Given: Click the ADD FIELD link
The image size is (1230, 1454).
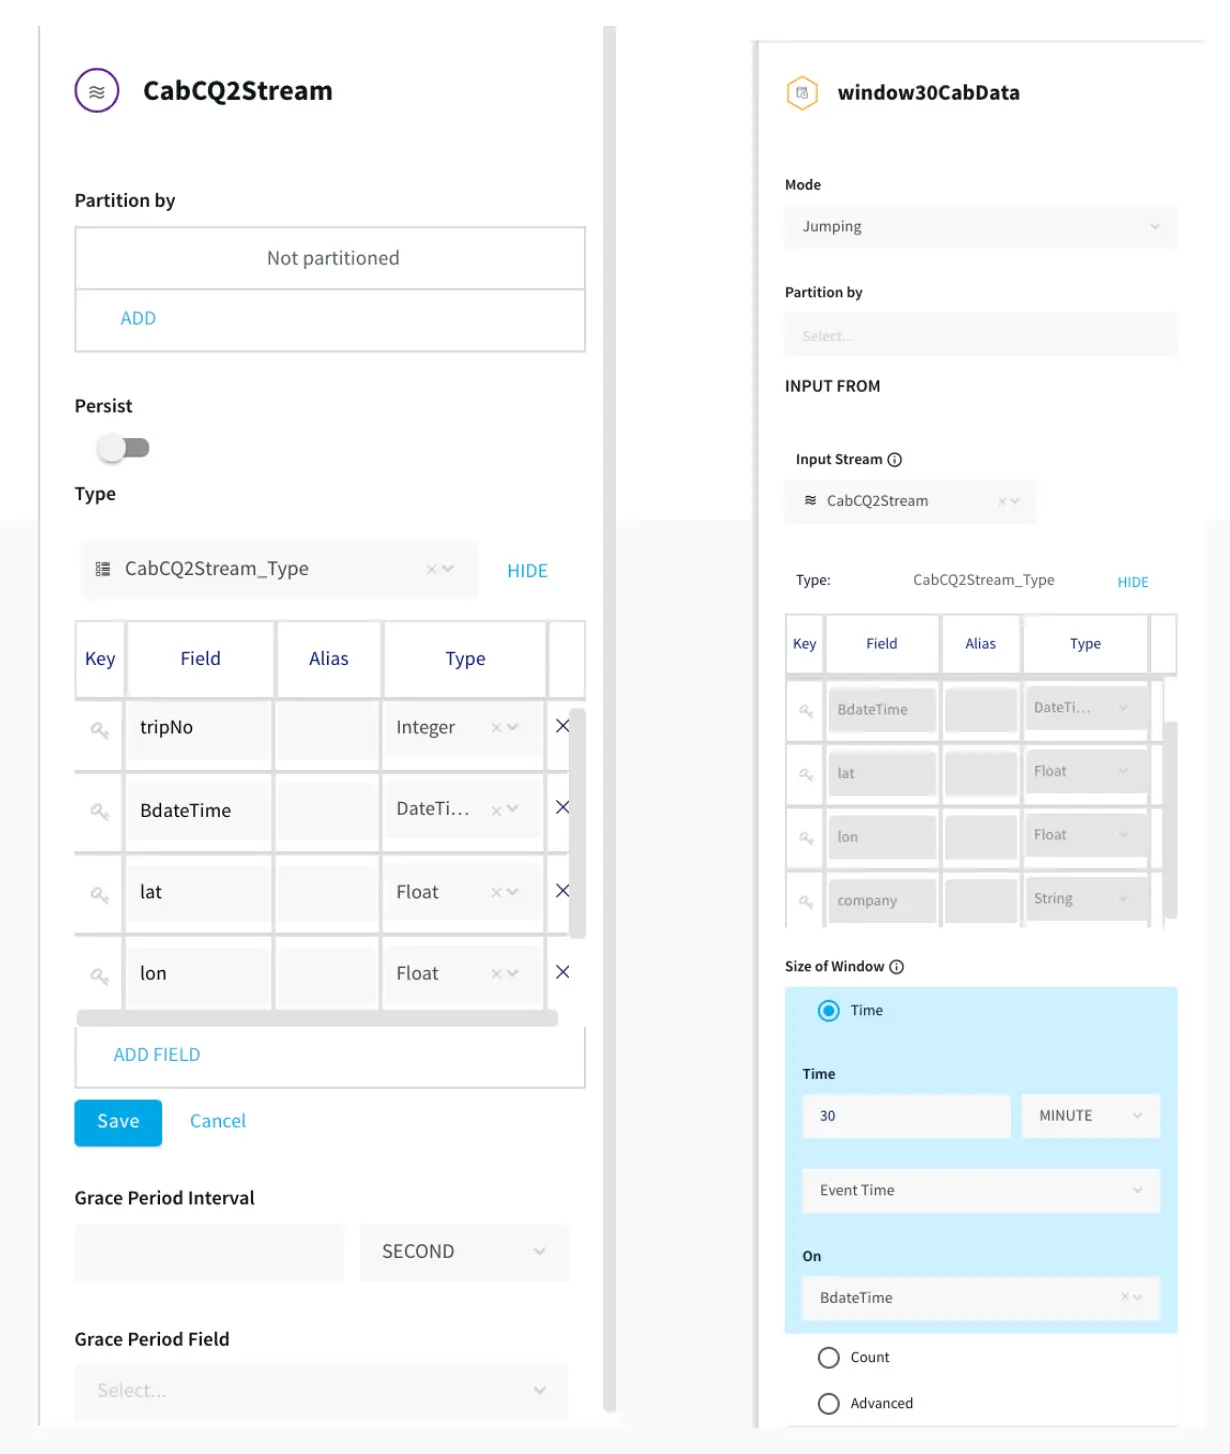Looking at the screenshot, I should click(x=157, y=1055).
